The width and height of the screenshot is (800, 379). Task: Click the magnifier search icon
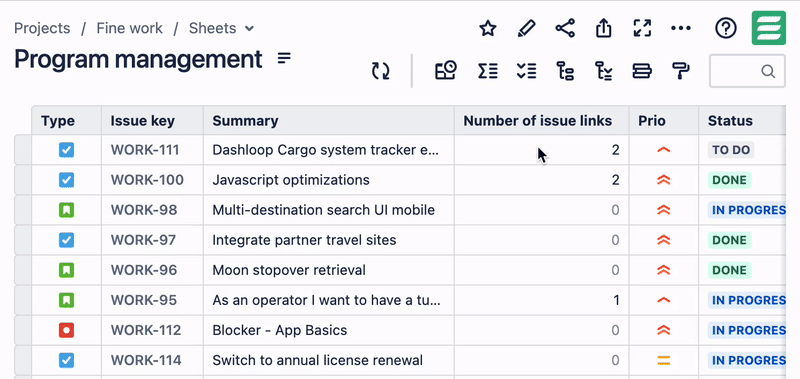(768, 71)
